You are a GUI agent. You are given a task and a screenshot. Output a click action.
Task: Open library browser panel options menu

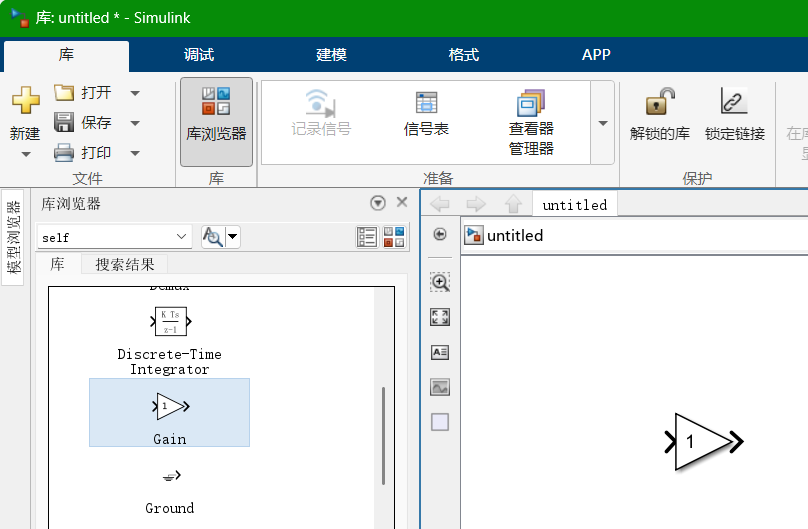378,203
